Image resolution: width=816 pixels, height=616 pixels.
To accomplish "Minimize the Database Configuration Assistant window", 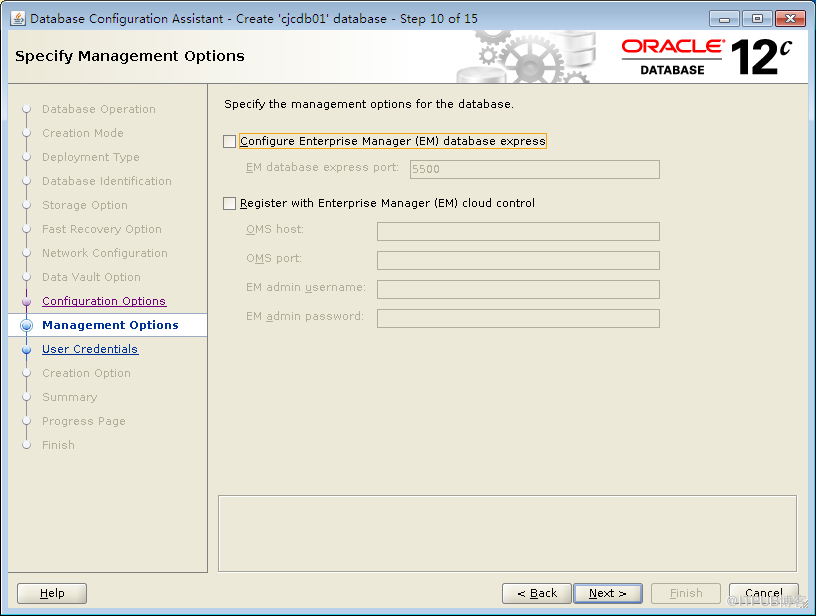I will (x=724, y=19).
